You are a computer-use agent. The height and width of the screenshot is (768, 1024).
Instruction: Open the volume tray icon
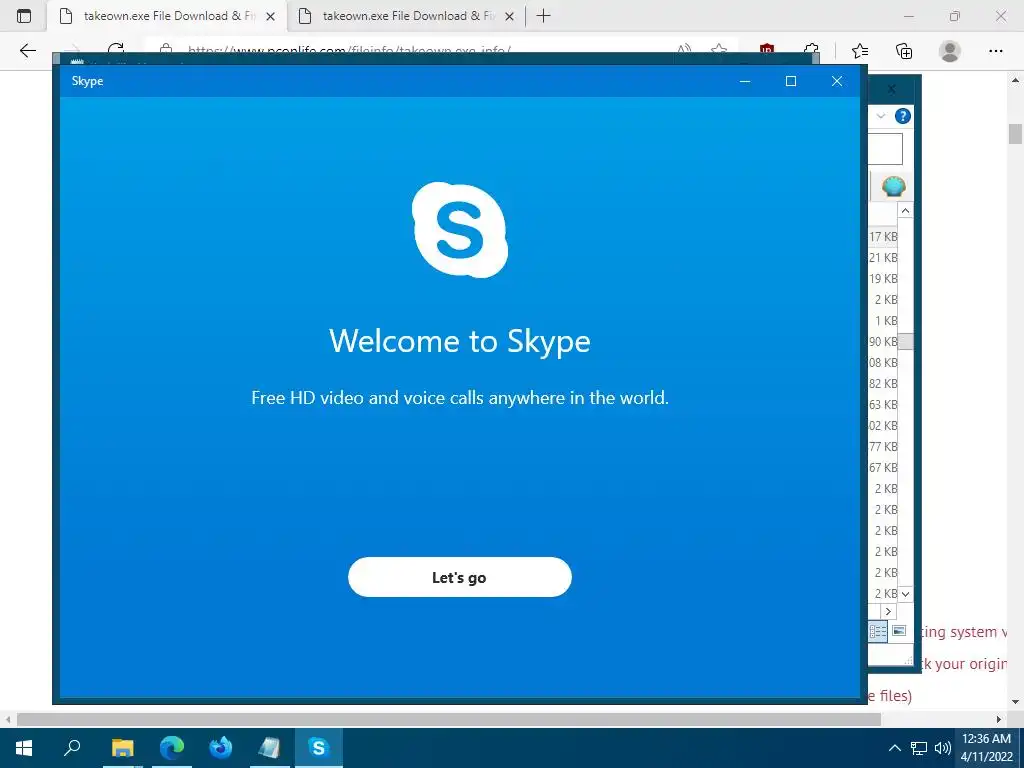(x=942, y=748)
